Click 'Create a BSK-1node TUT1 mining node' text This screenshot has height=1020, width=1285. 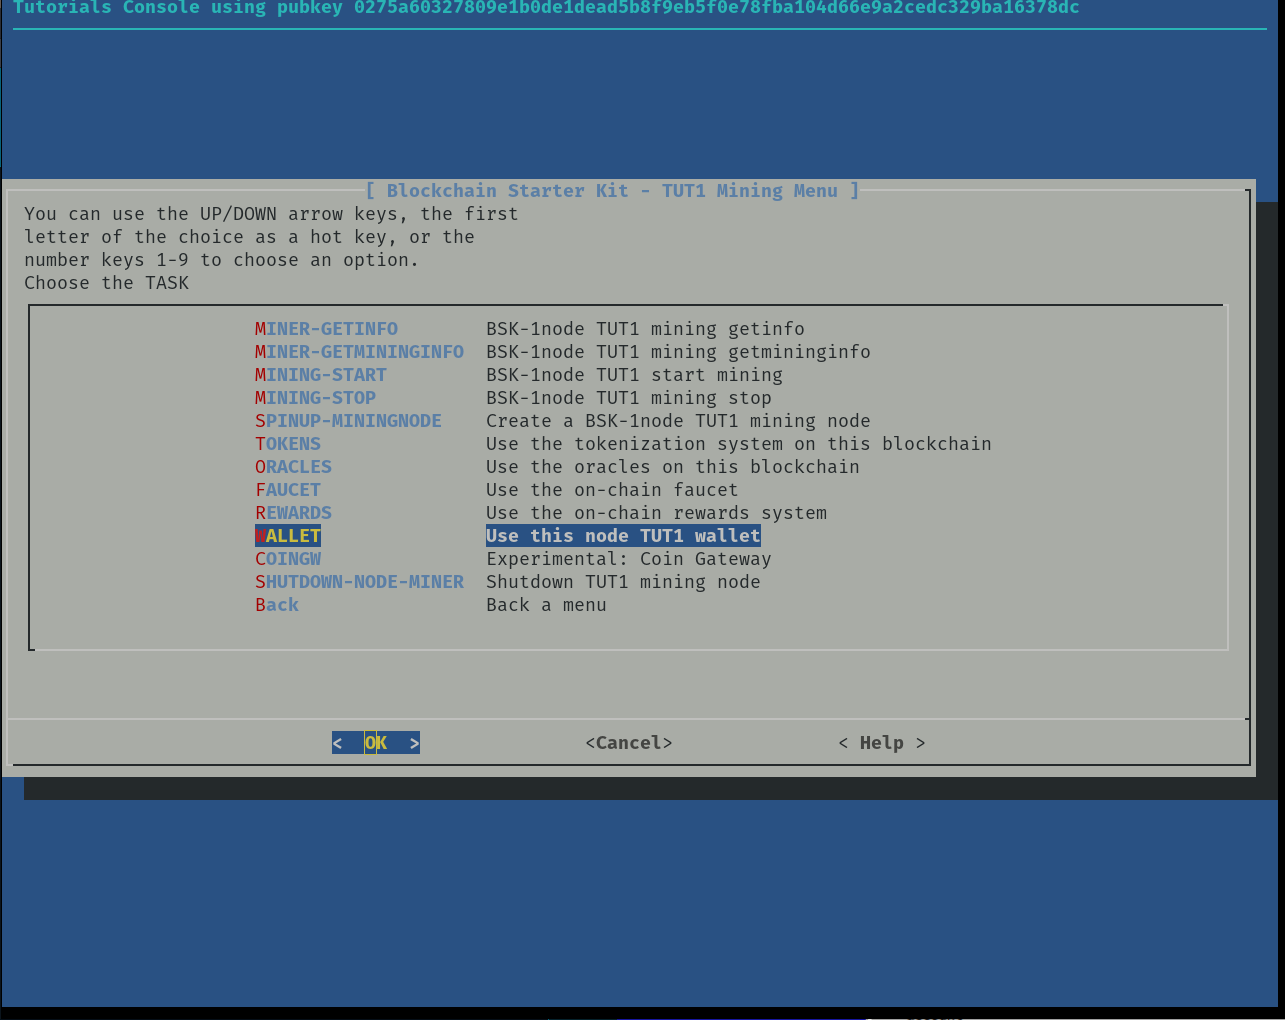click(x=678, y=421)
